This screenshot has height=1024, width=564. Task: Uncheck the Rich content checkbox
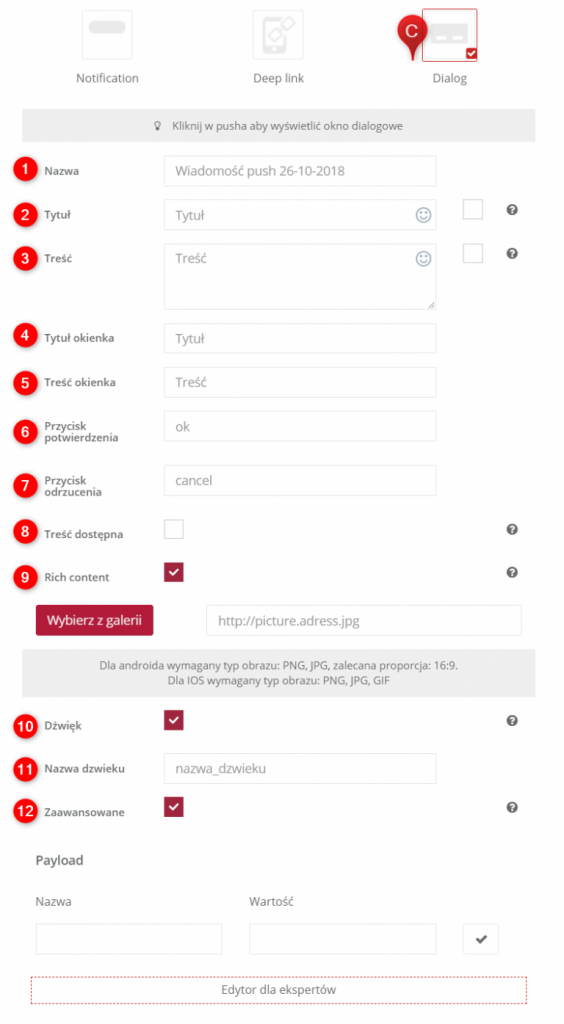click(x=174, y=572)
